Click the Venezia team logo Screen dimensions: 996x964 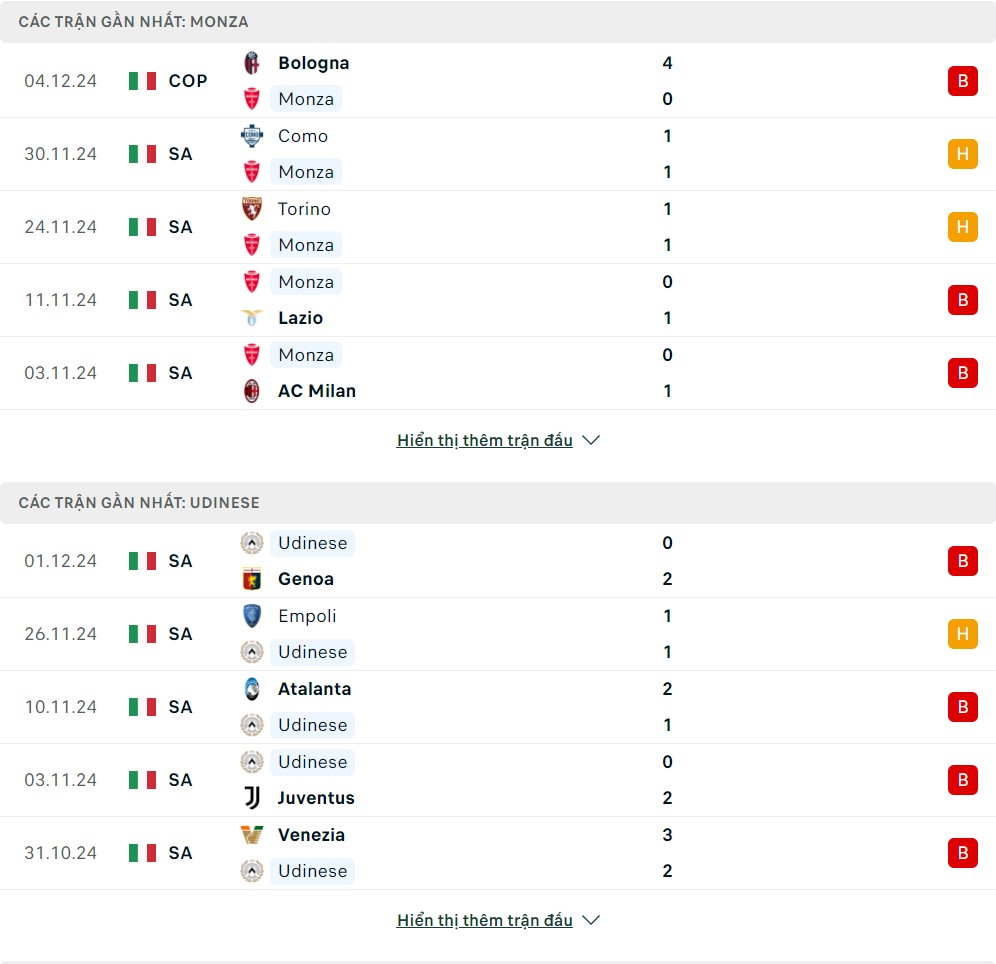252,835
